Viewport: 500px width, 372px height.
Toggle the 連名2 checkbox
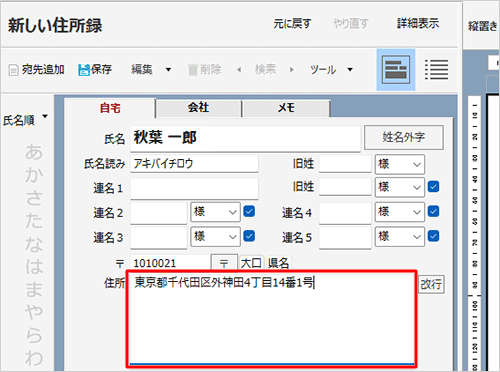(x=249, y=211)
